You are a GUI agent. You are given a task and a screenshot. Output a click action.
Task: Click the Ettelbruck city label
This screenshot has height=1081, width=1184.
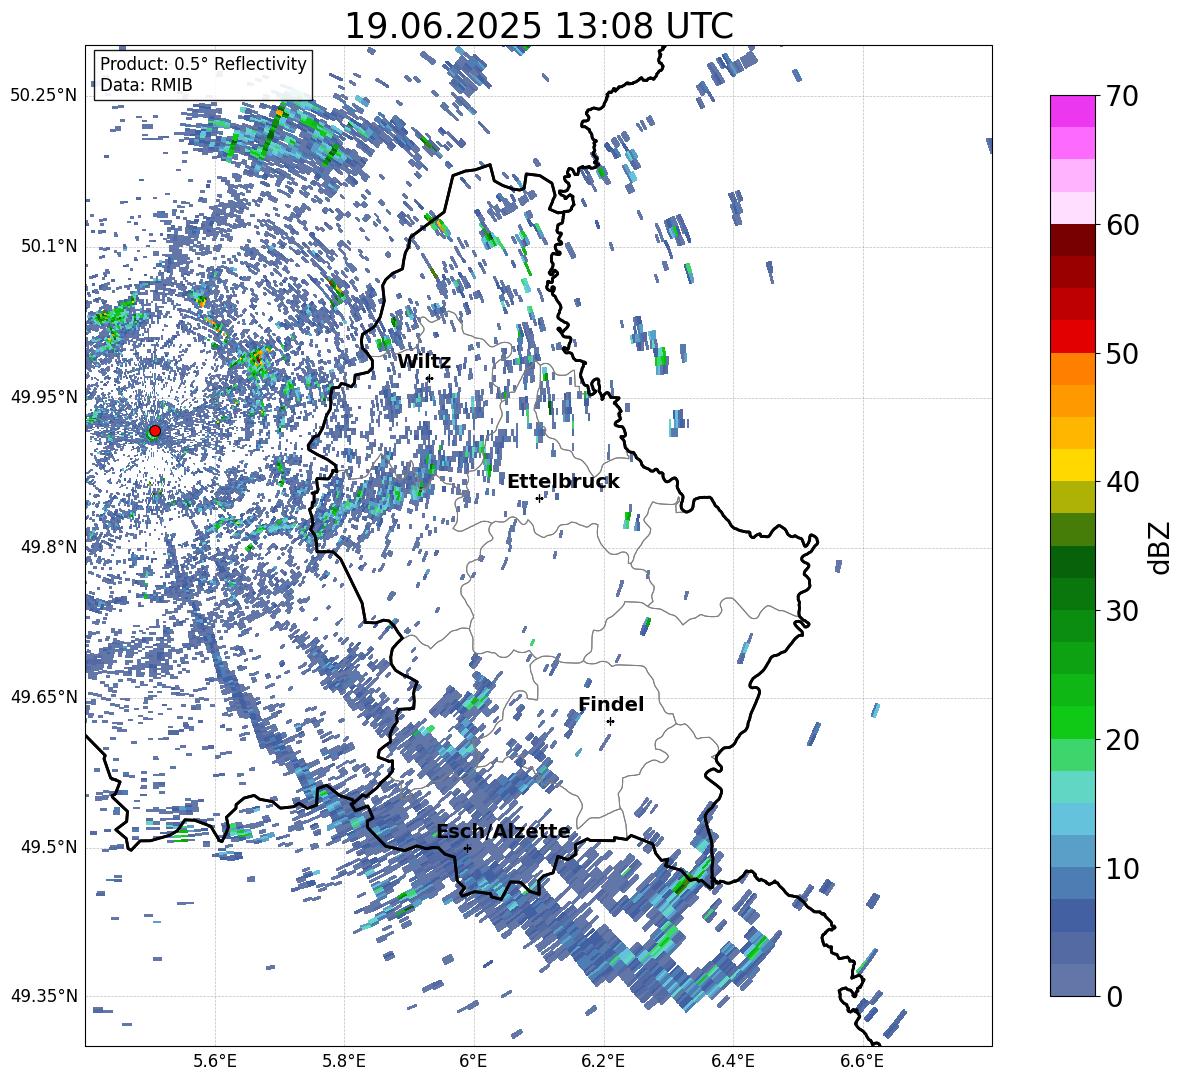pos(563,482)
